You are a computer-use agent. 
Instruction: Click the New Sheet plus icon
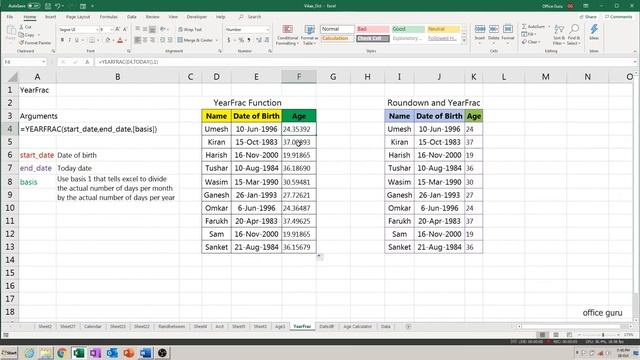tap(408, 327)
